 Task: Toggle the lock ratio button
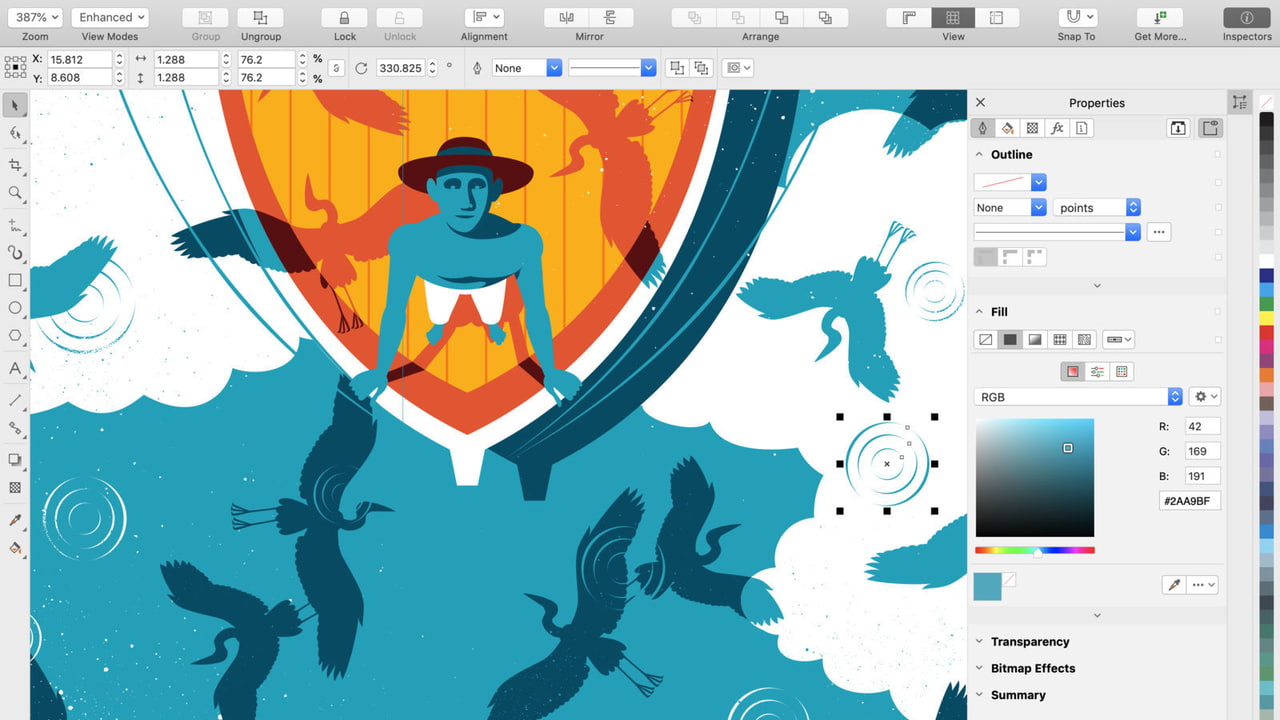[336, 68]
